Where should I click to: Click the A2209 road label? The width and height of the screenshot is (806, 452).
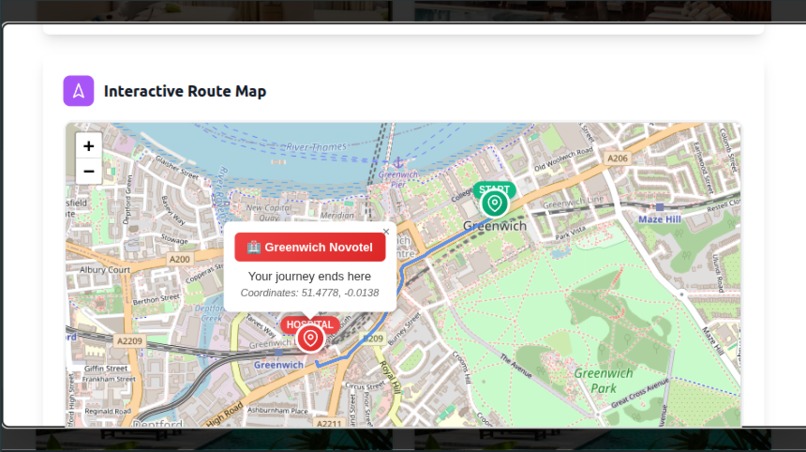(x=129, y=341)
